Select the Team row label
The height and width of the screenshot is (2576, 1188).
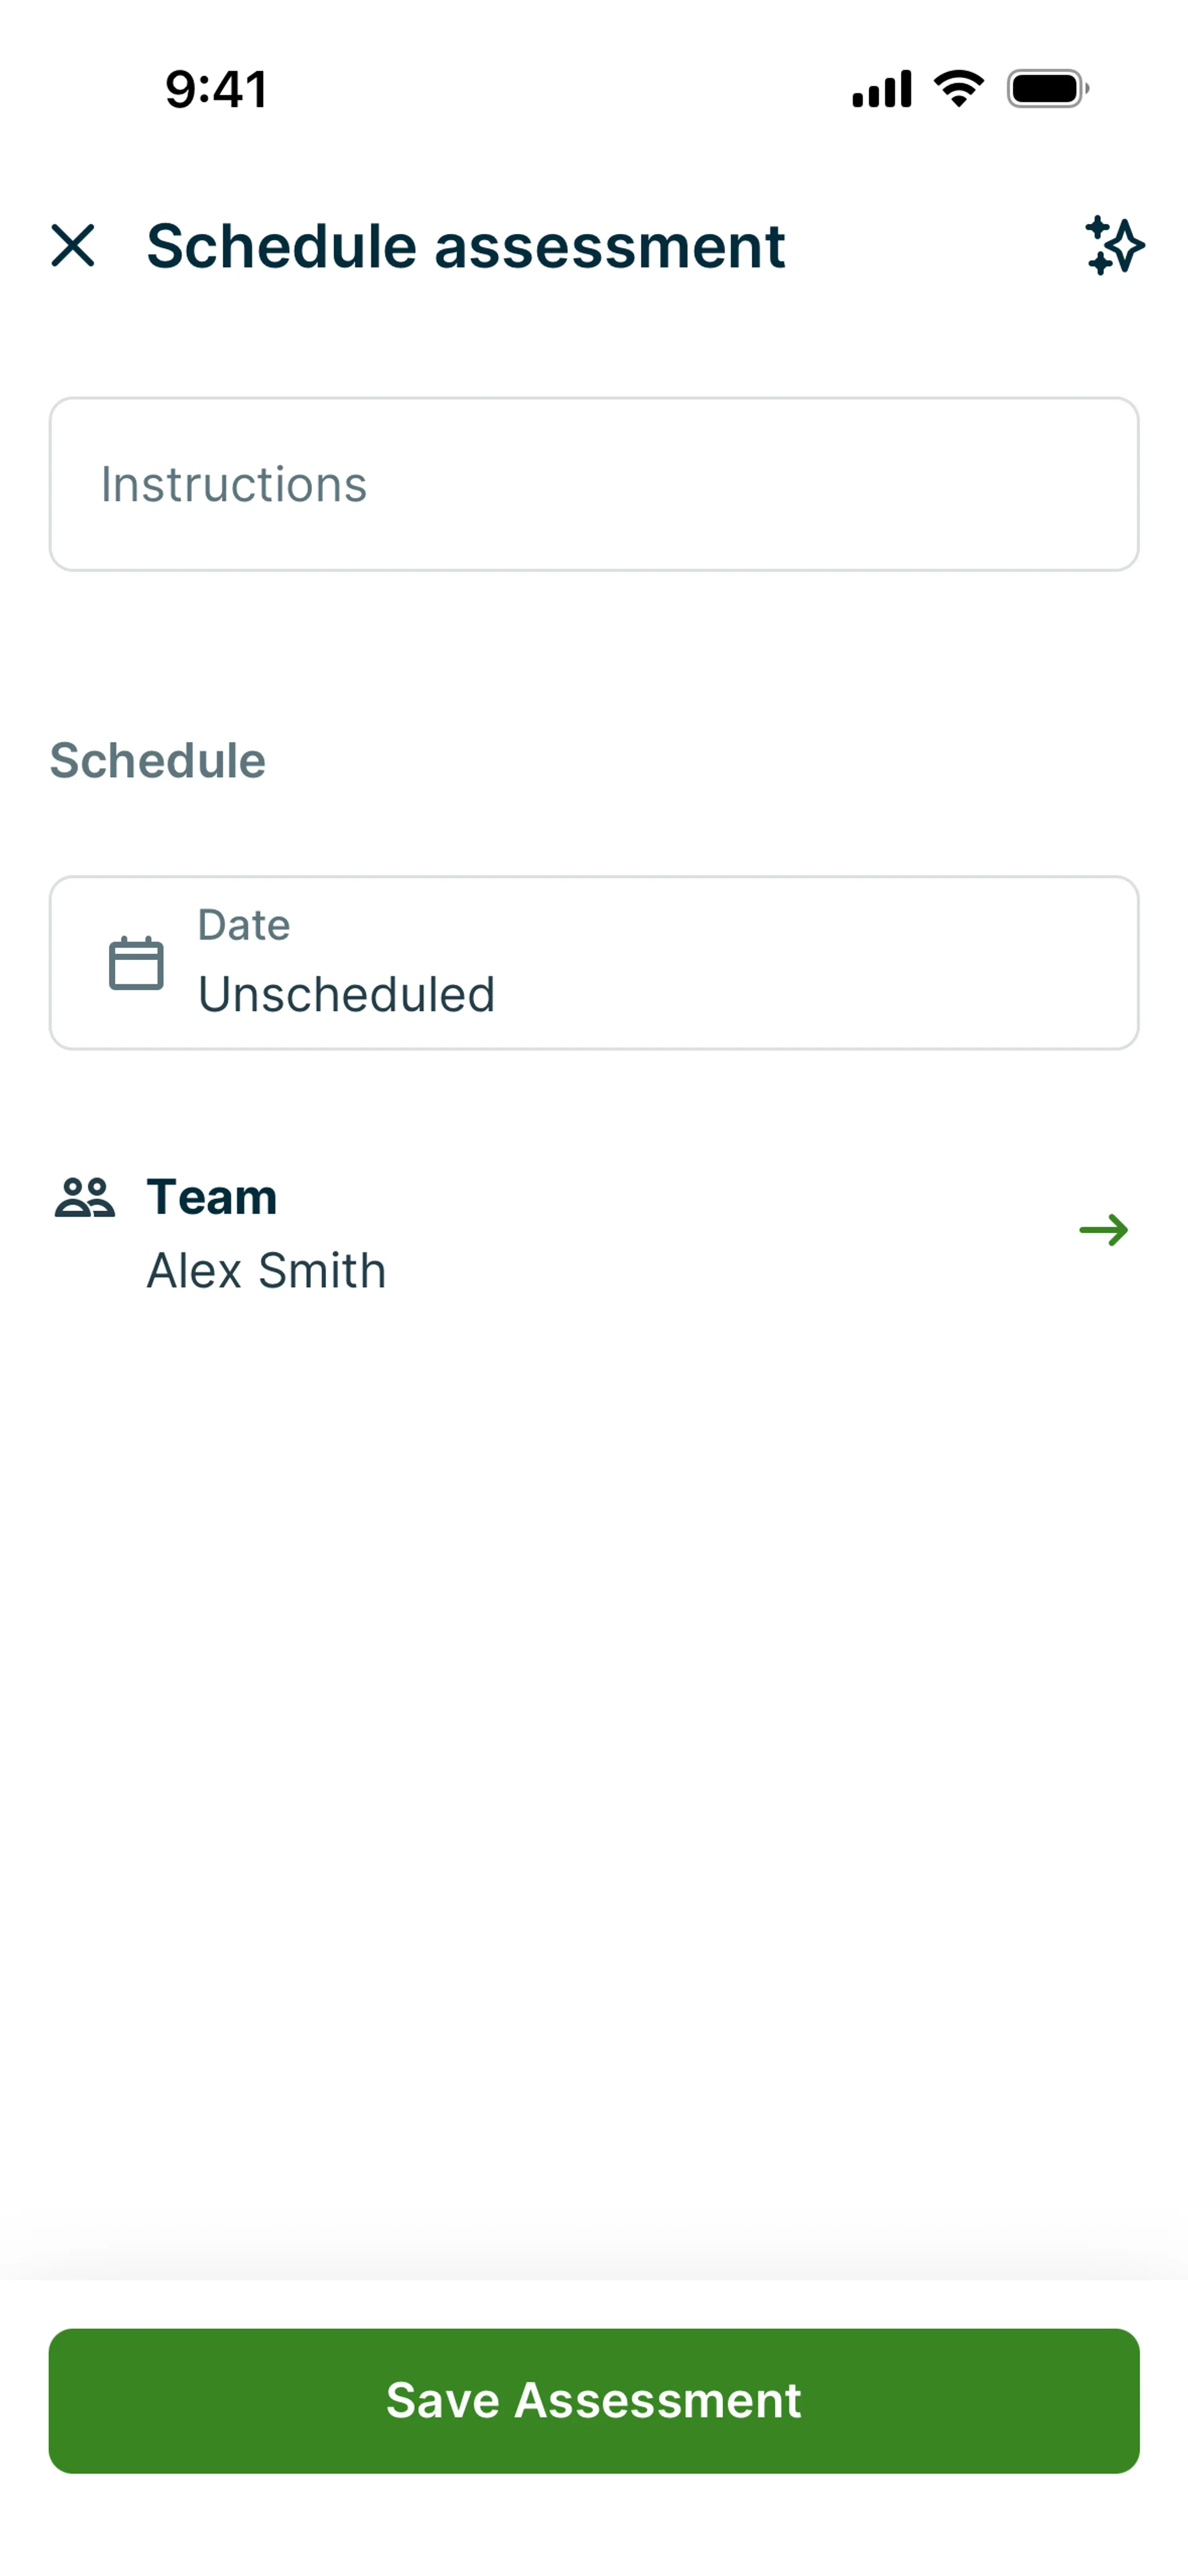click(212, 1197)
